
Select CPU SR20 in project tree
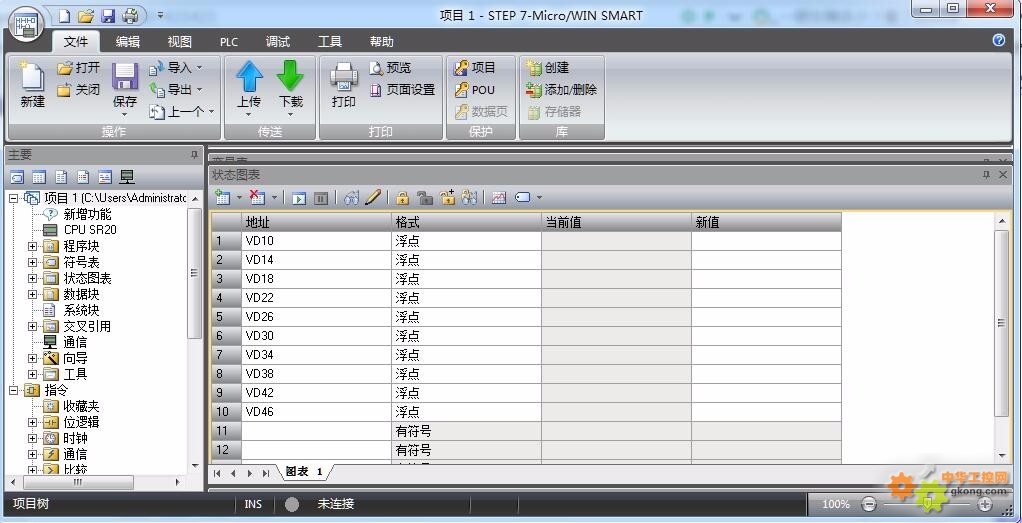tap(90, 230)
